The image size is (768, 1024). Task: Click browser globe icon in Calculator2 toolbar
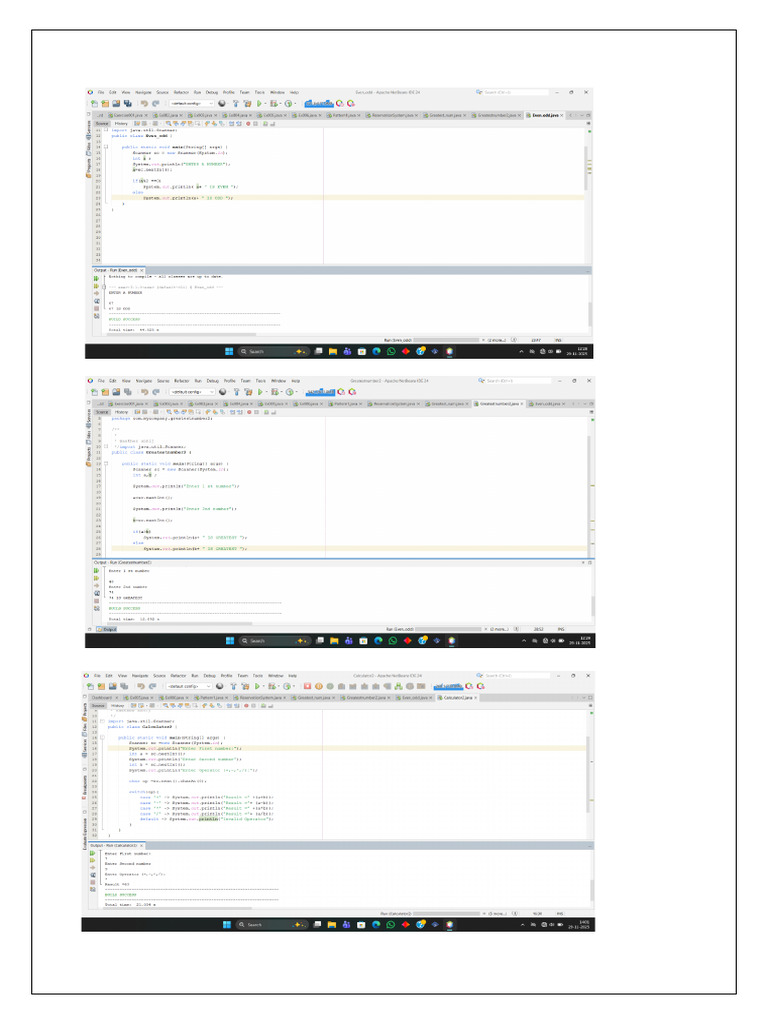219,686
